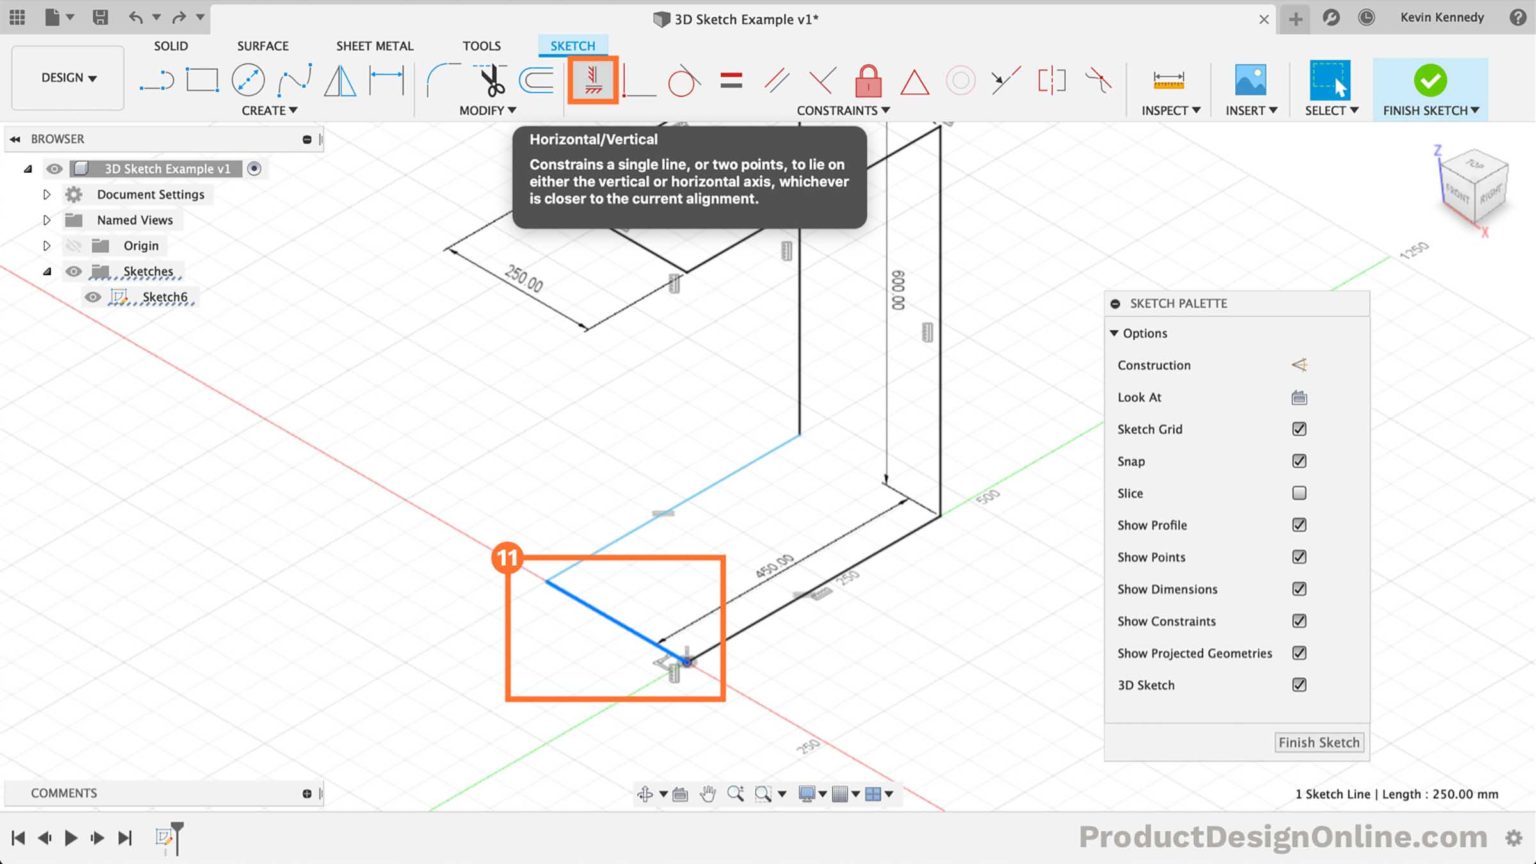The image size is (1536, 864).
Task: Select the Horizontal/Vertical constraint tool
Action: point(593,80)
